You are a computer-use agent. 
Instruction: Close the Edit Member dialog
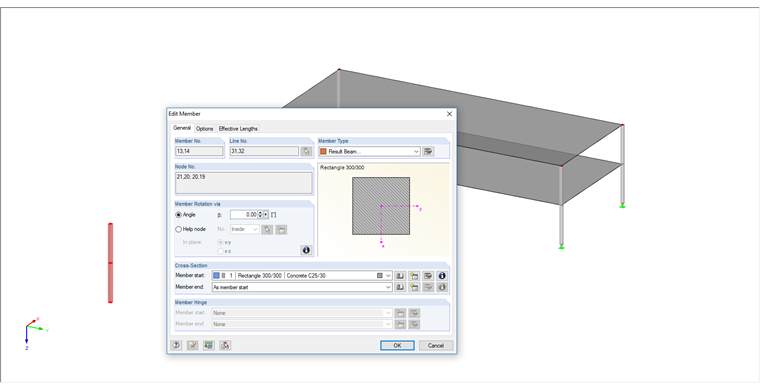449,114
